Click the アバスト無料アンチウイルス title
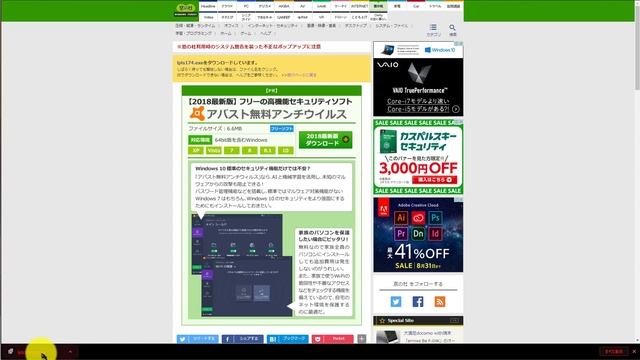Image resolution: width=640 pixels, height=360 pixels. point(276,114)
